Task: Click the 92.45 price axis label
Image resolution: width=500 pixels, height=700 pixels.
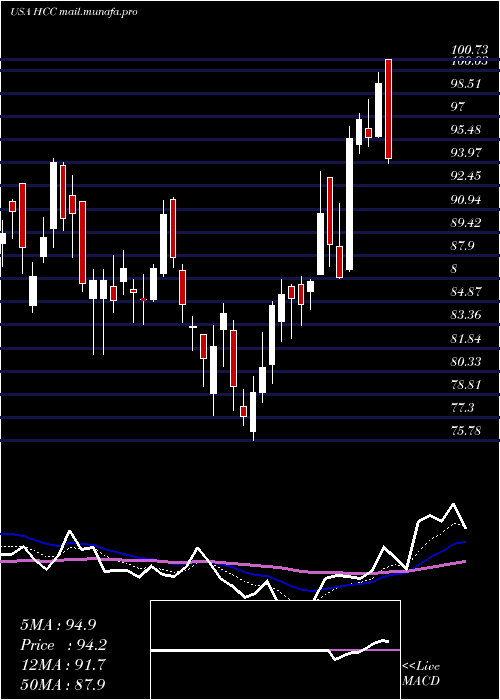Action: [x=466, y=176]
